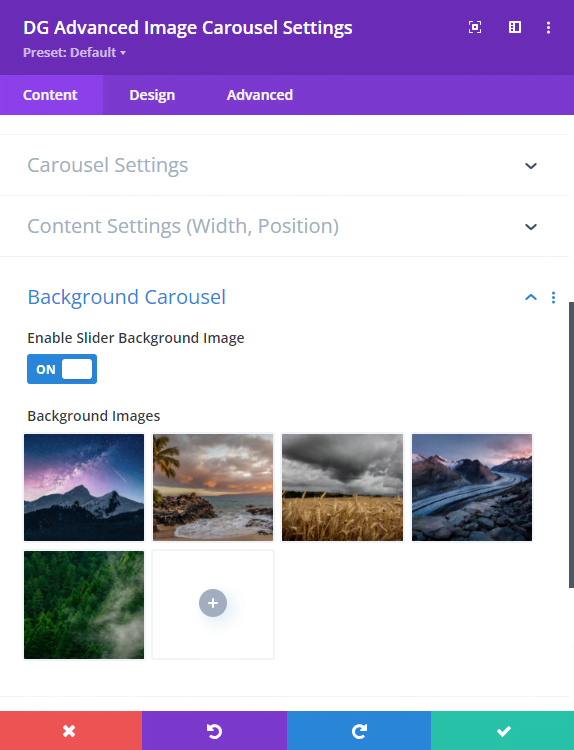Screen dimensions: 574x750
Task: Click the expand modal fullscreen icon
Action: tap(475, 27)
